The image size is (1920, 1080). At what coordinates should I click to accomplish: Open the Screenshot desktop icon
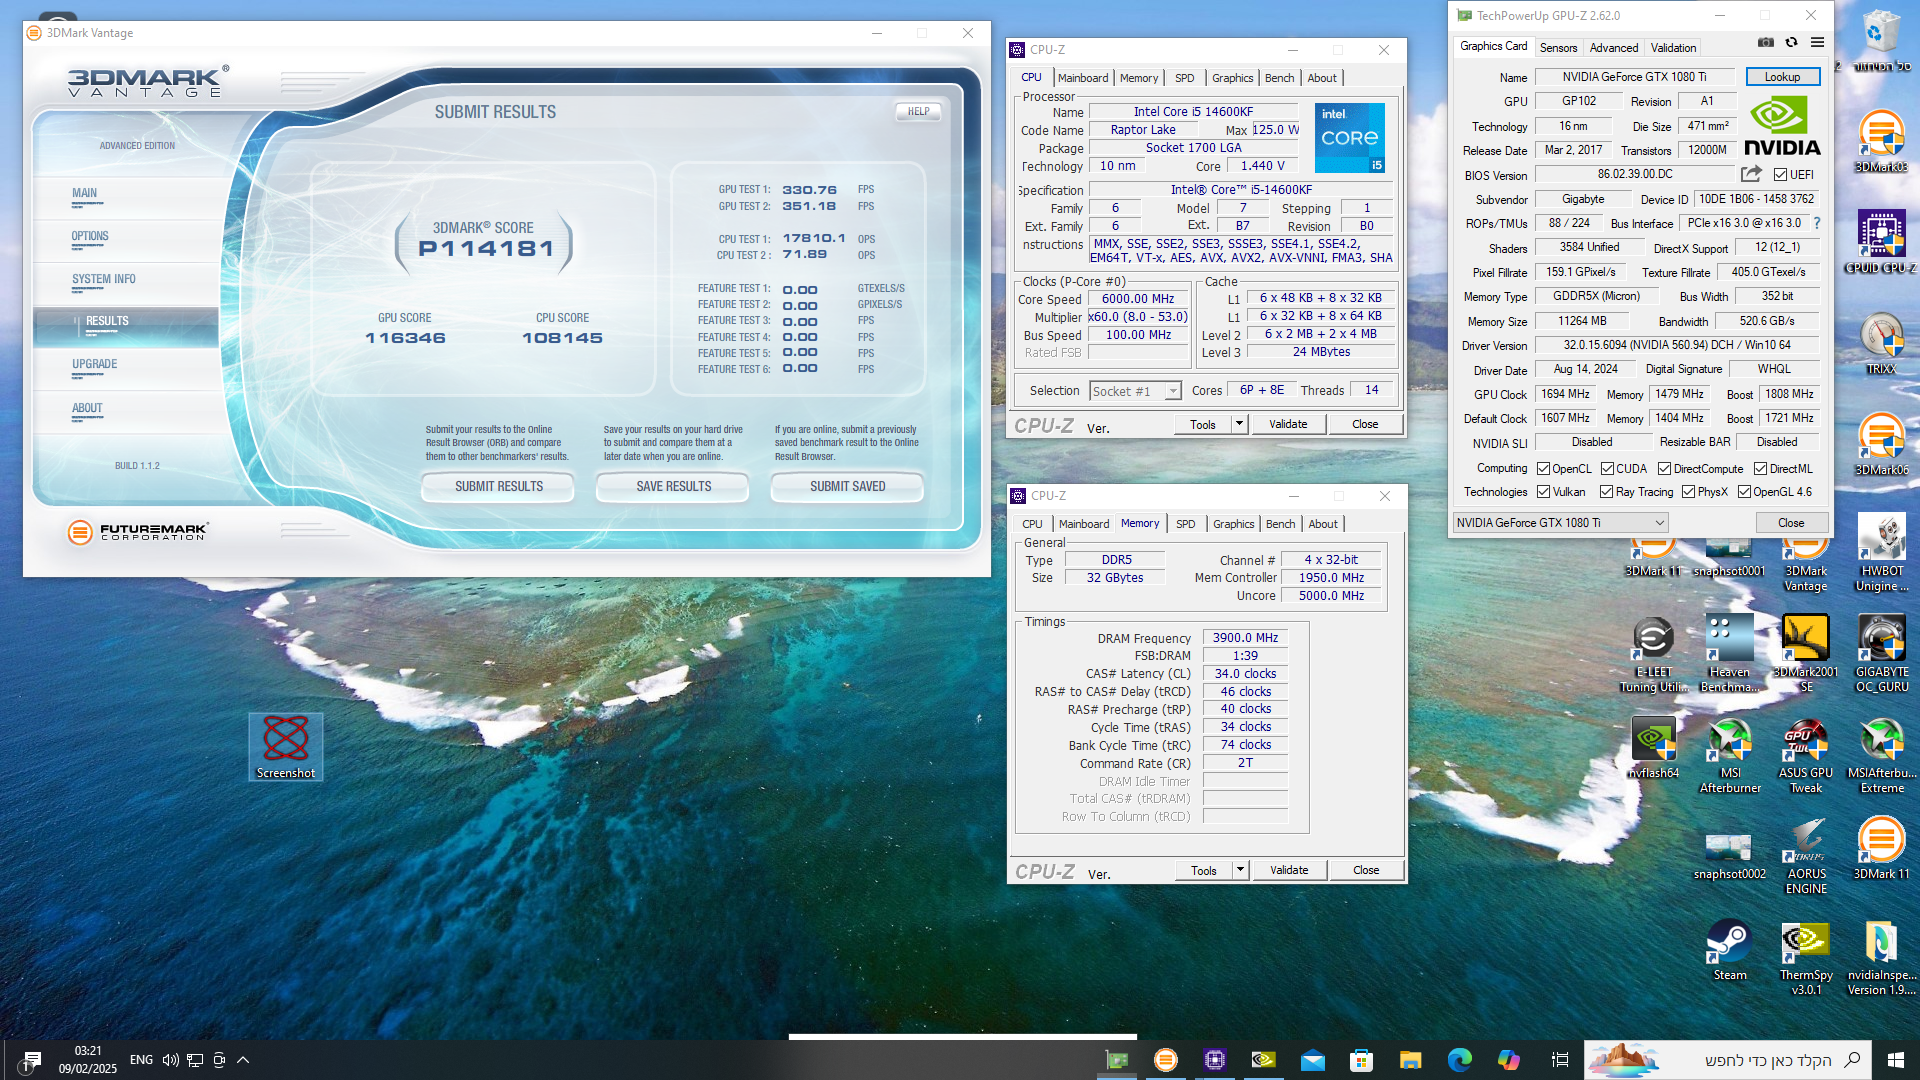(286, 747)
